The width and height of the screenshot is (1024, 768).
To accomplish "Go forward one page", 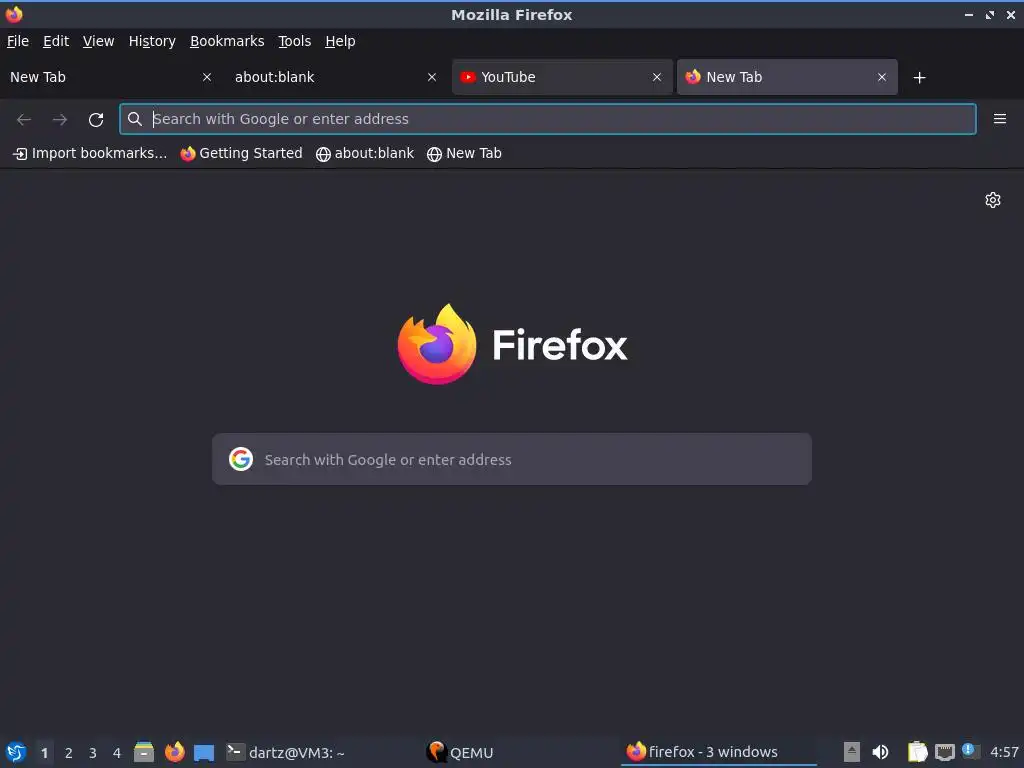I will (60, 119).
